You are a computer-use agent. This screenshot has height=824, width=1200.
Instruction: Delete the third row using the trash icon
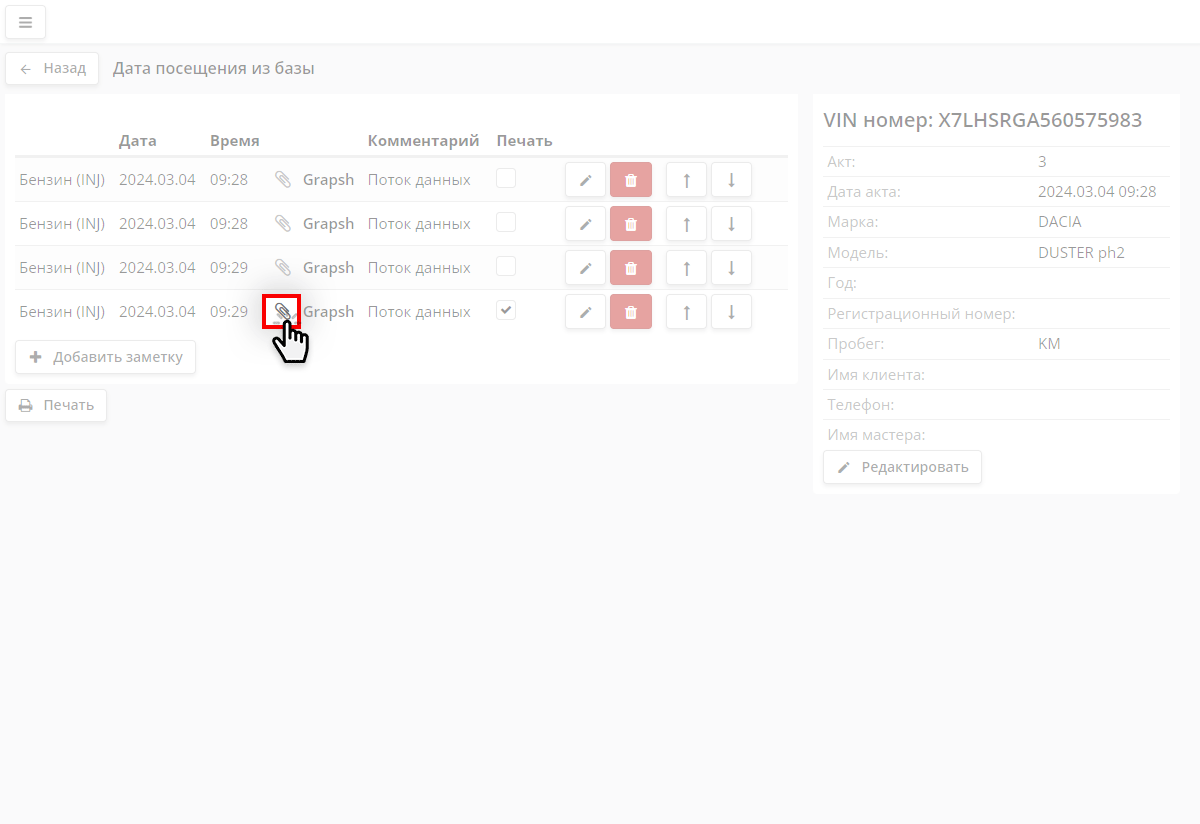pos(630,267)
